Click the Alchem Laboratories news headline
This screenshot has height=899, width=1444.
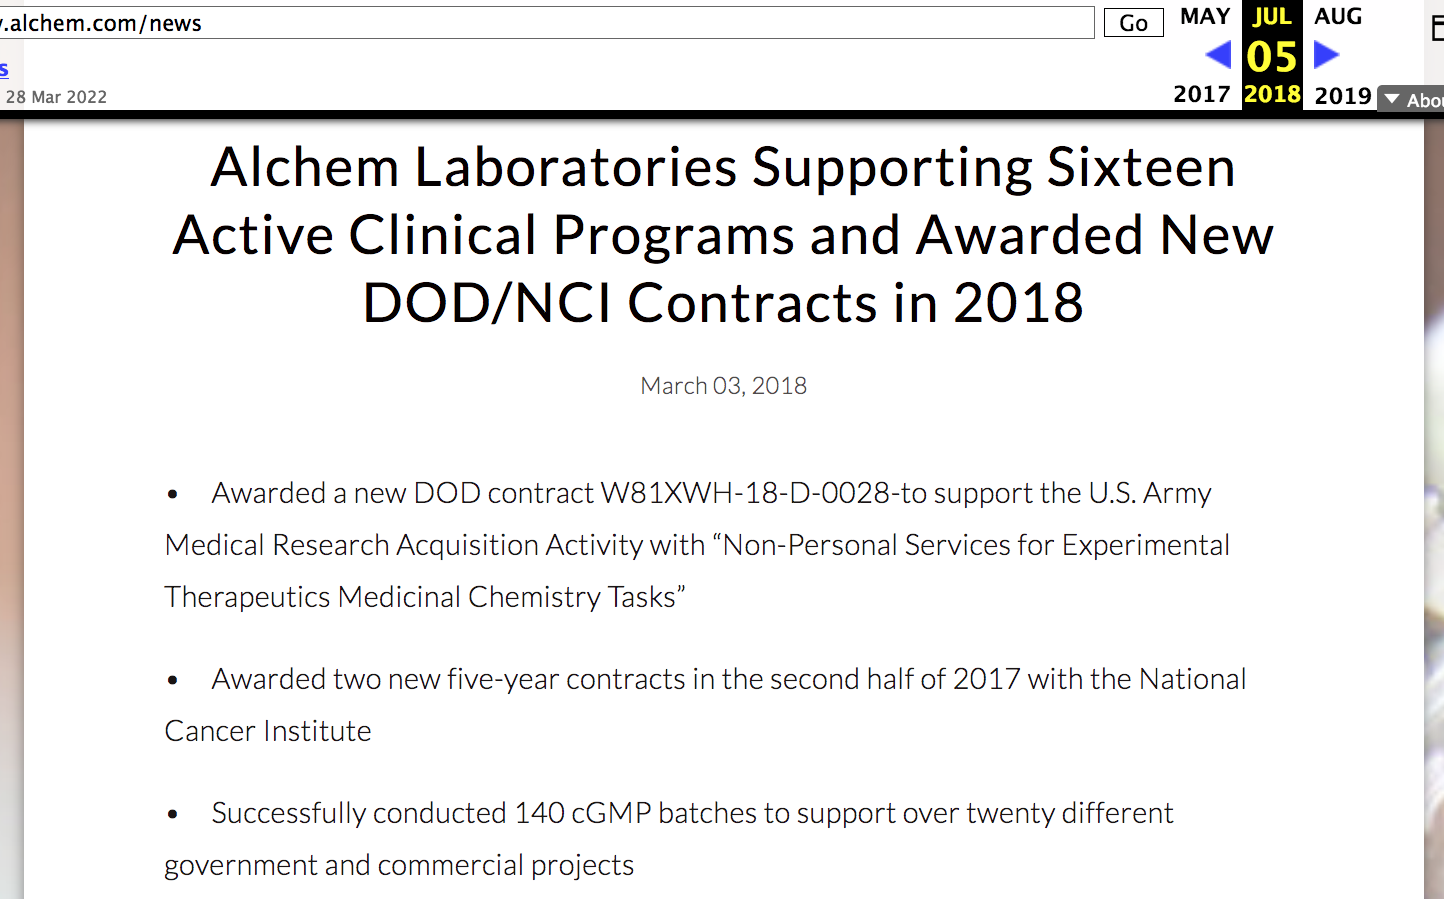click(723, 235)
